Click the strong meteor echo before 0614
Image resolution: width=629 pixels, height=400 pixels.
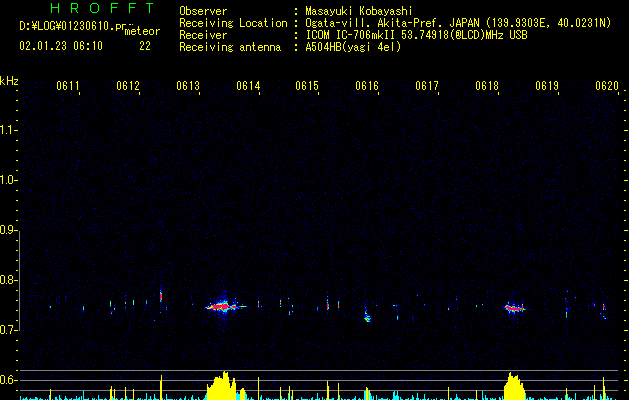coord(223,307)
